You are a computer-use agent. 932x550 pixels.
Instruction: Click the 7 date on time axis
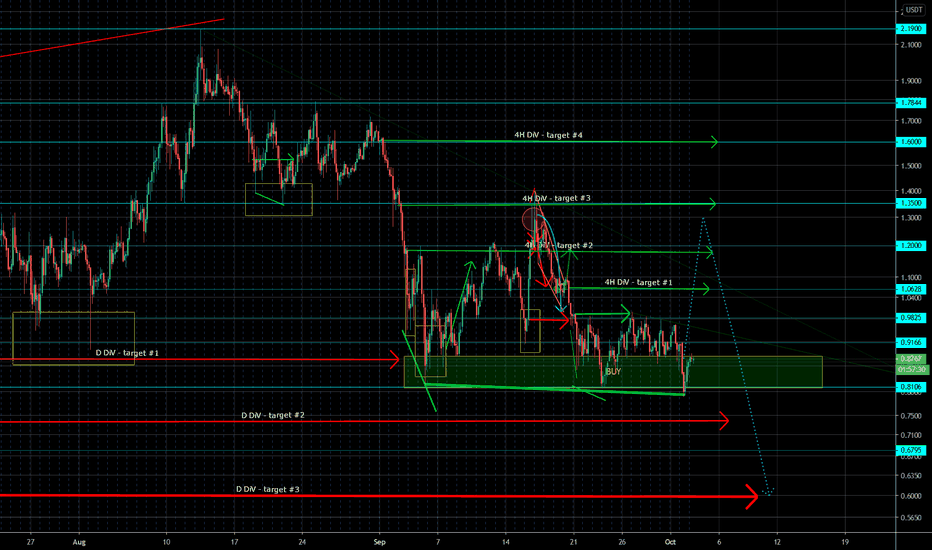438,542
